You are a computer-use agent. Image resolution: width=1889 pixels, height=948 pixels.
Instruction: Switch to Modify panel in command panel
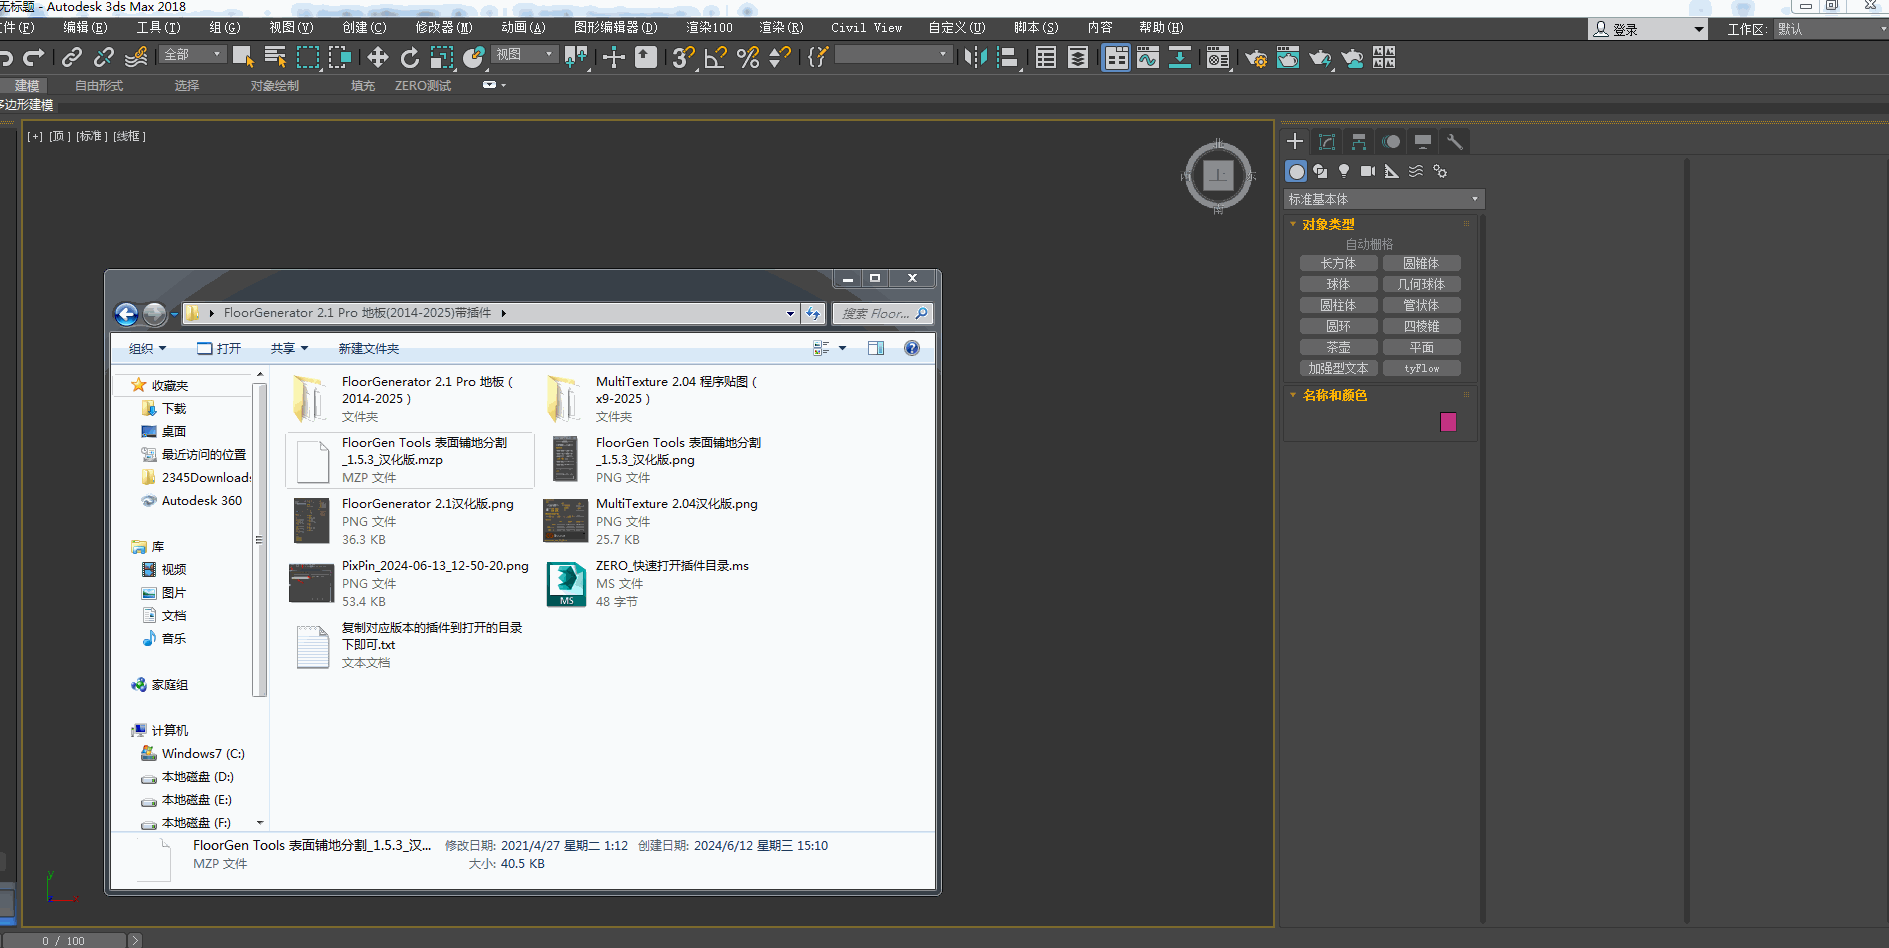[1327, 142]
